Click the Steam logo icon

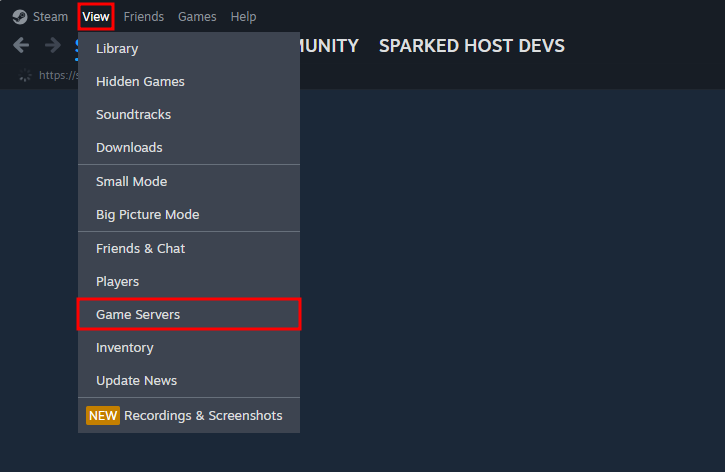(20, 17)
